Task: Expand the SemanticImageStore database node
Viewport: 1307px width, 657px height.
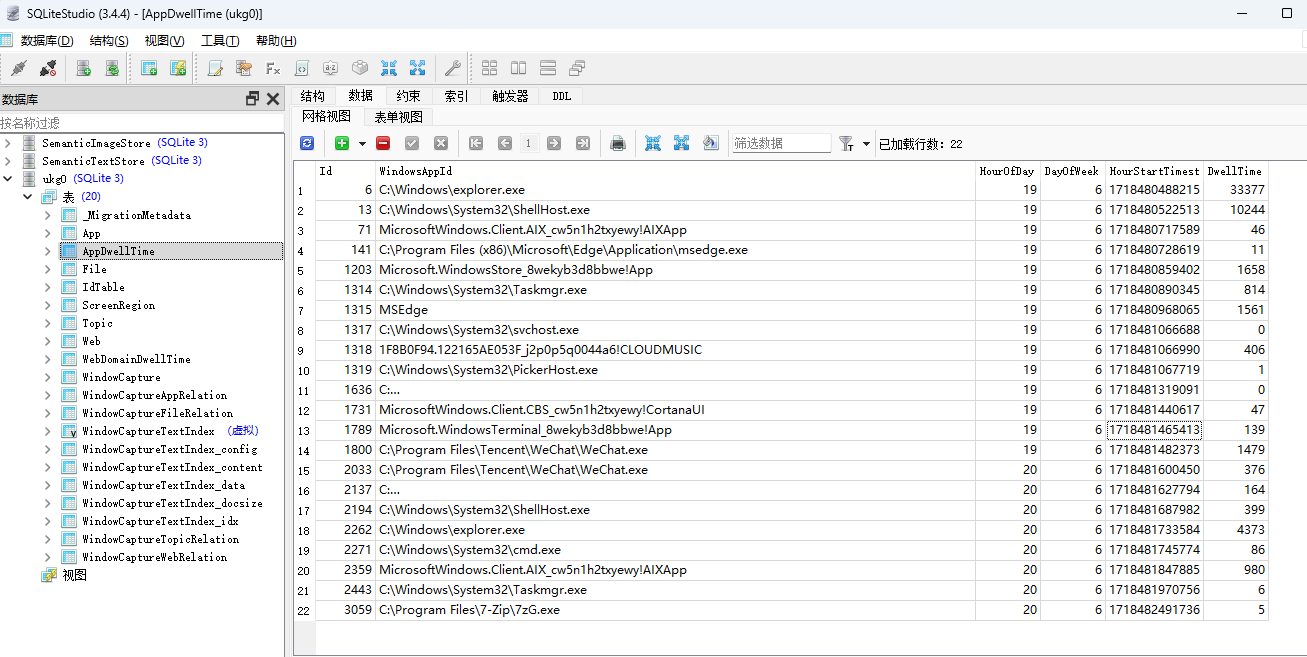Action: (8, 143)
